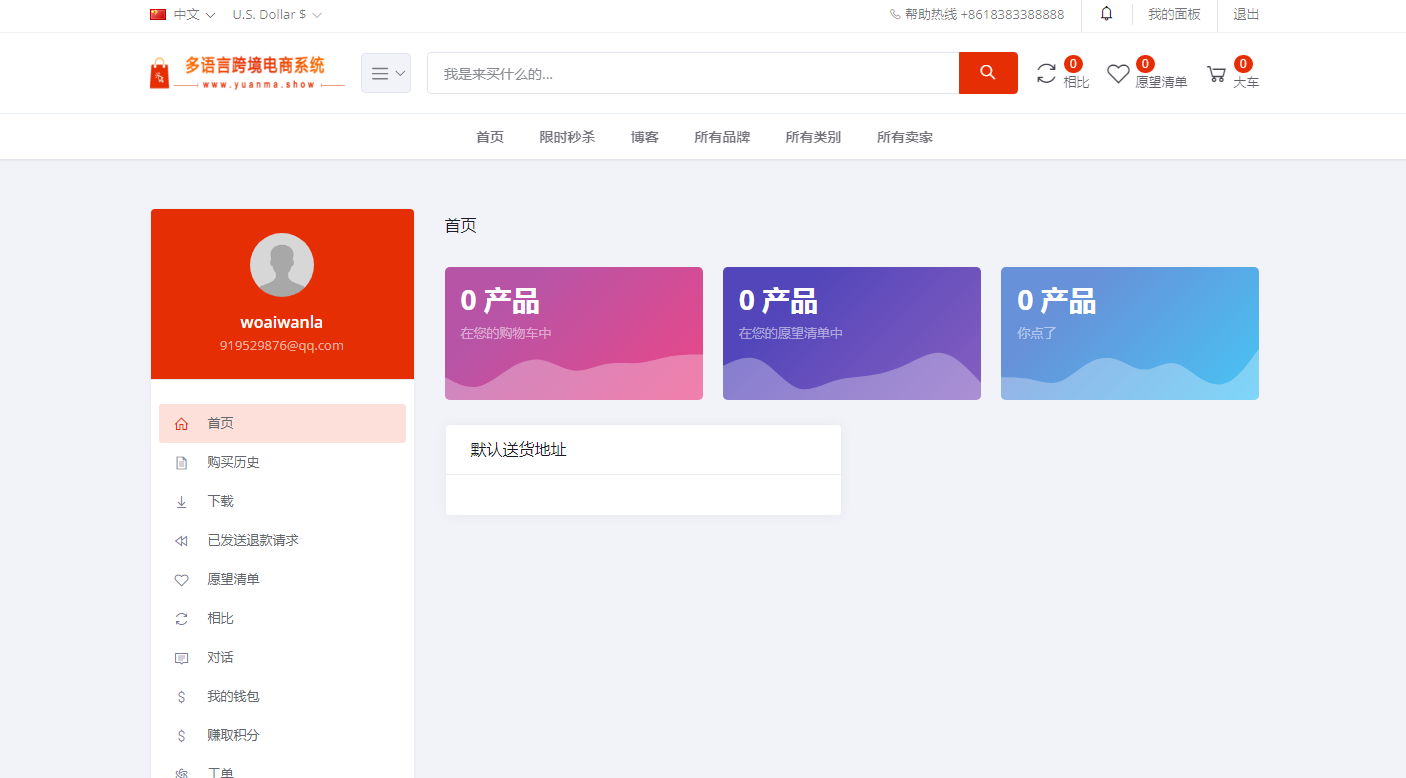Viewport: 1406px width, 778px height.
Task: Open the notification bell icon
Action: (x=1106, y=14)
